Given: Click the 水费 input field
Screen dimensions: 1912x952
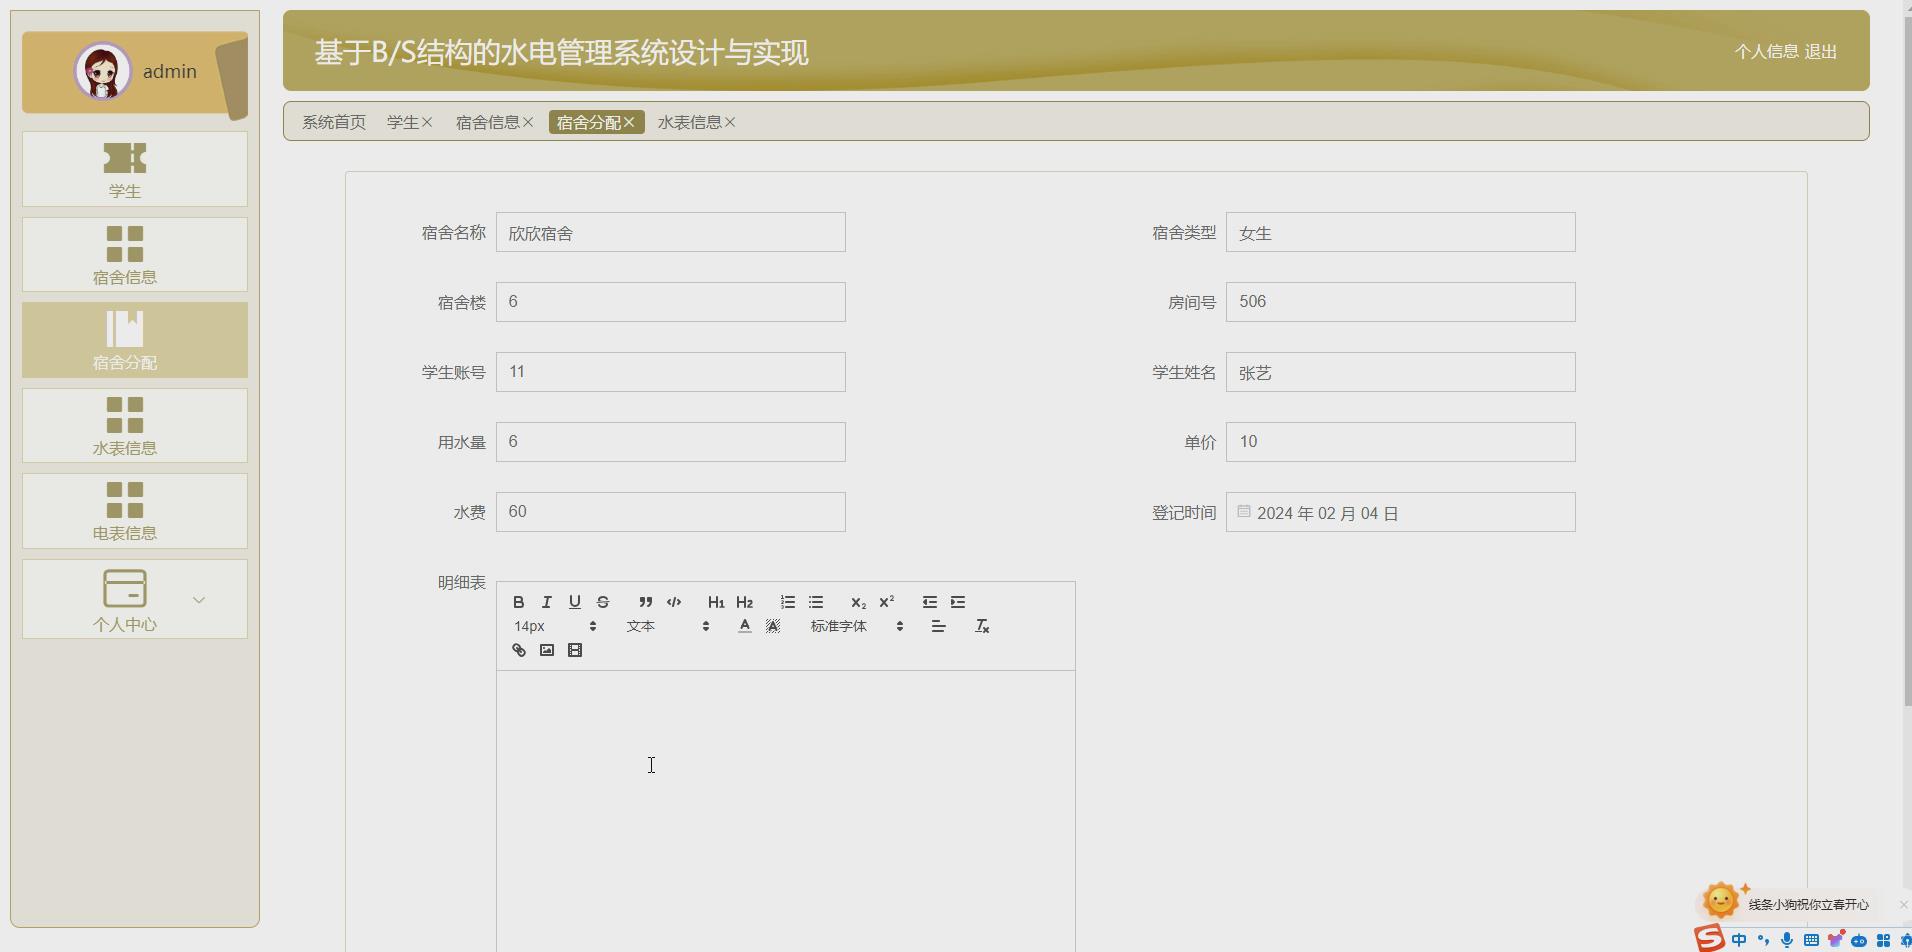Looking at the screenshot, I should click(671, 512).
